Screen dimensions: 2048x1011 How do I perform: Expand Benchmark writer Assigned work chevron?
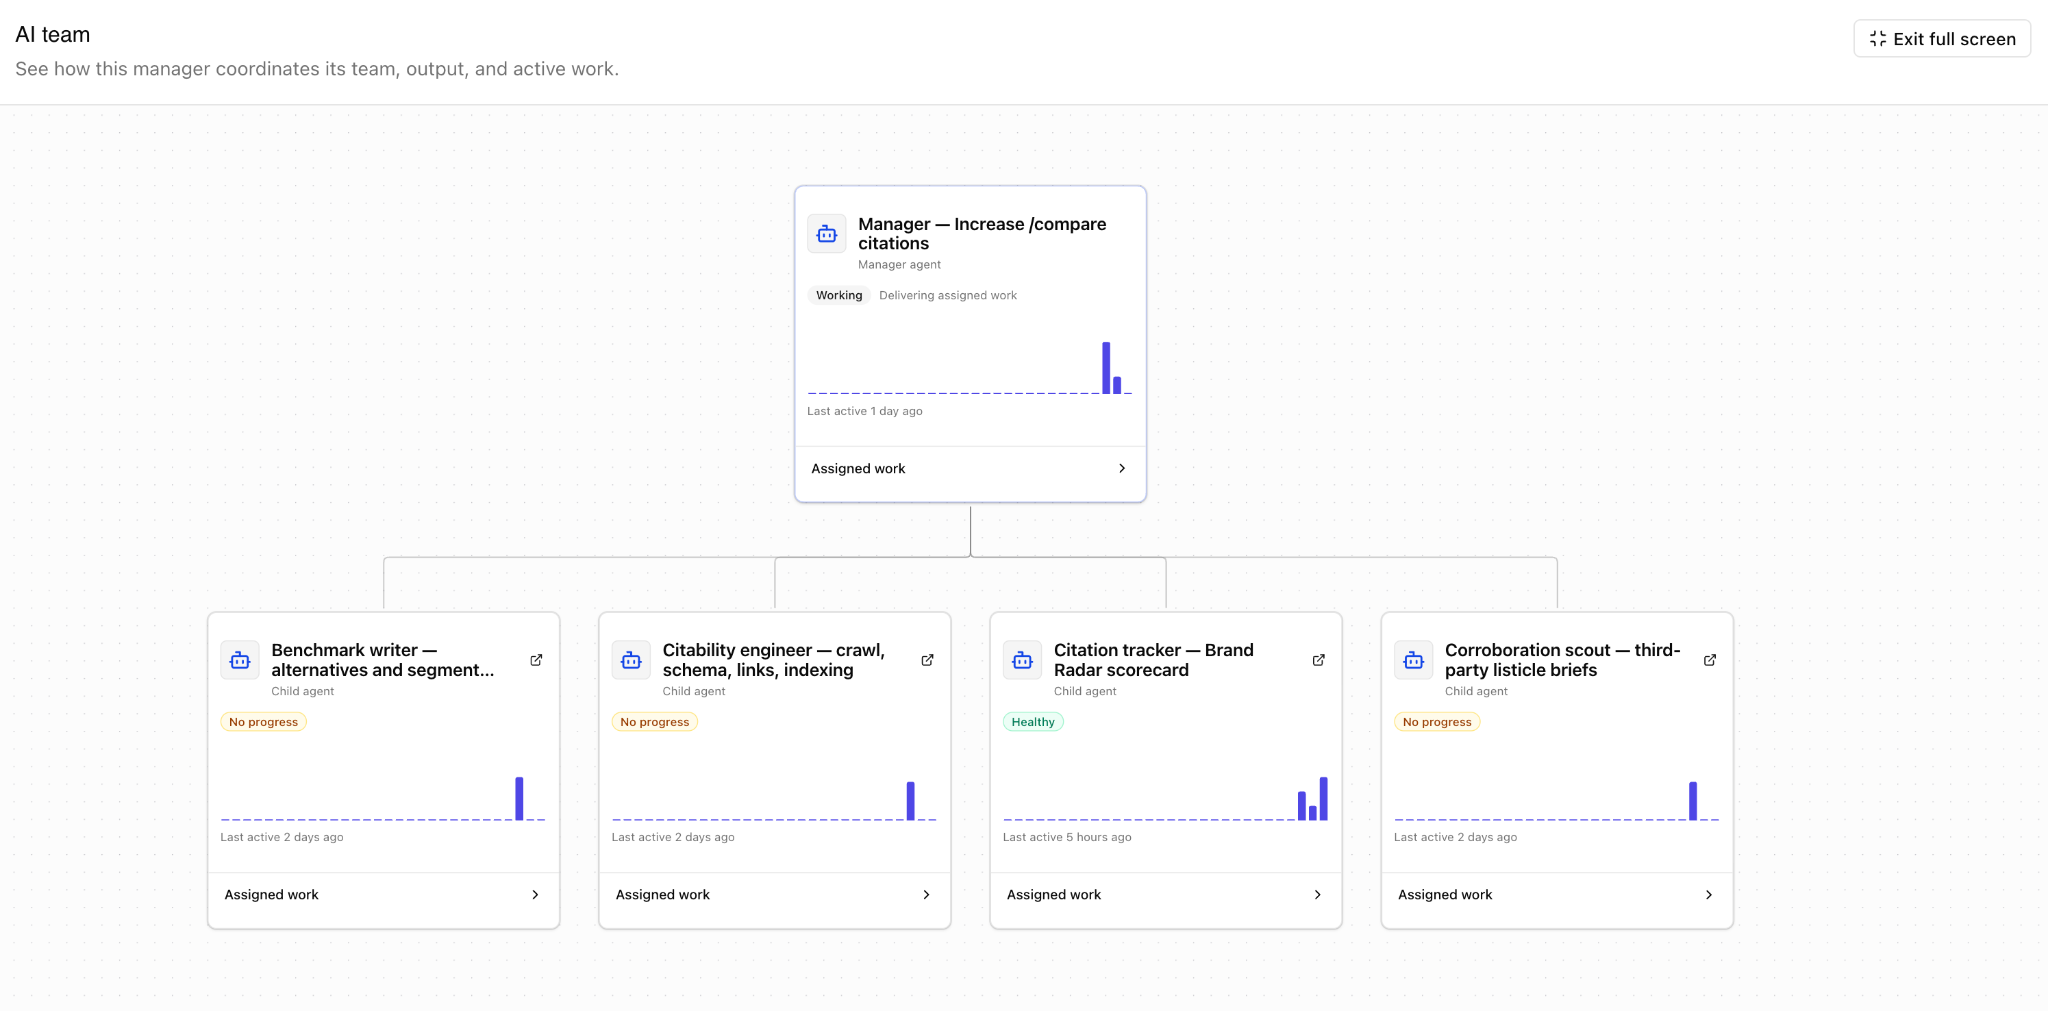pos(535,895)
